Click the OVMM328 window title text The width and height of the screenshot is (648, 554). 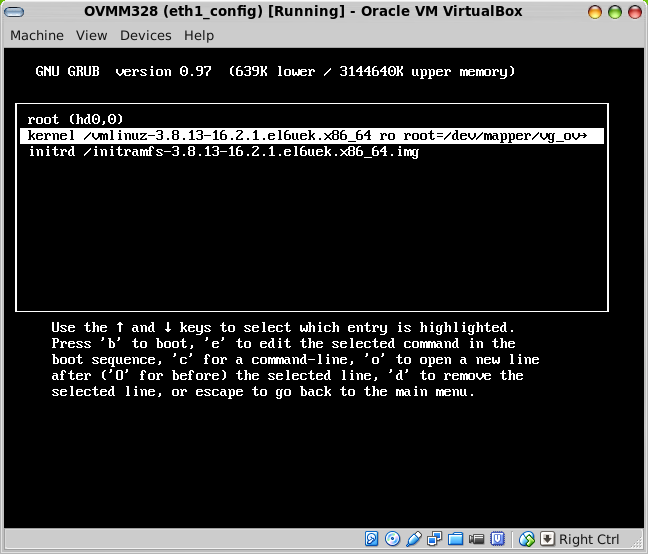click(x=303, y=11)
